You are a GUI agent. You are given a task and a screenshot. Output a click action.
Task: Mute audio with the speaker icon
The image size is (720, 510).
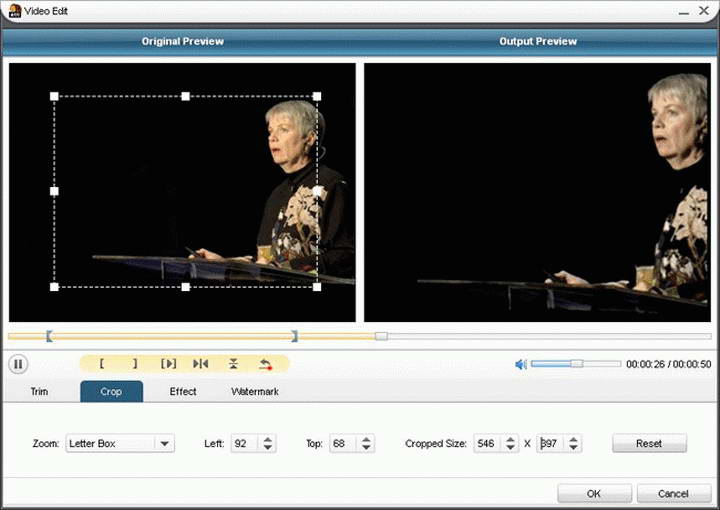(x=521, y=364)
